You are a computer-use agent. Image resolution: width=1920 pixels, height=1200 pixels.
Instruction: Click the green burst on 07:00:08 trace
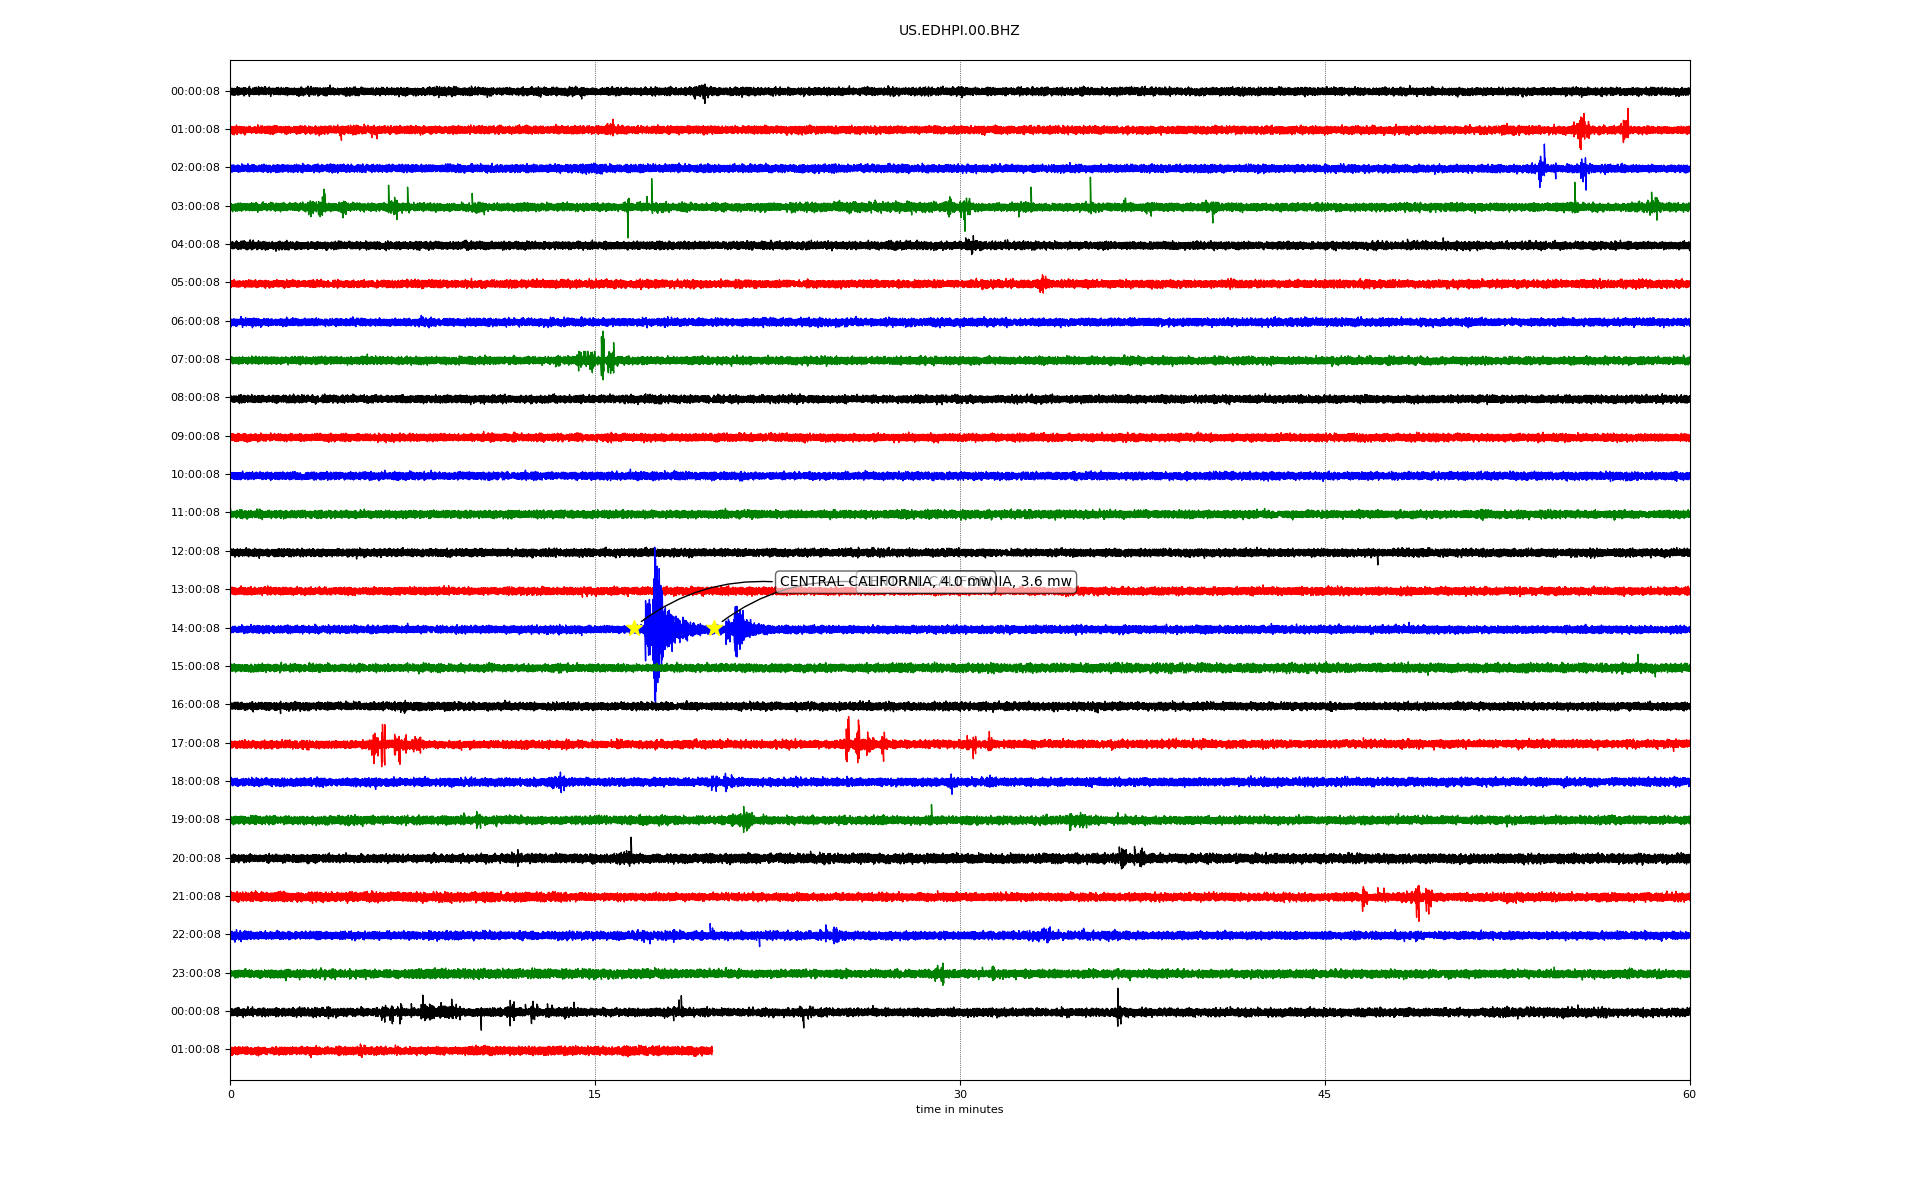pyautogui.click(x=601, y=358)
